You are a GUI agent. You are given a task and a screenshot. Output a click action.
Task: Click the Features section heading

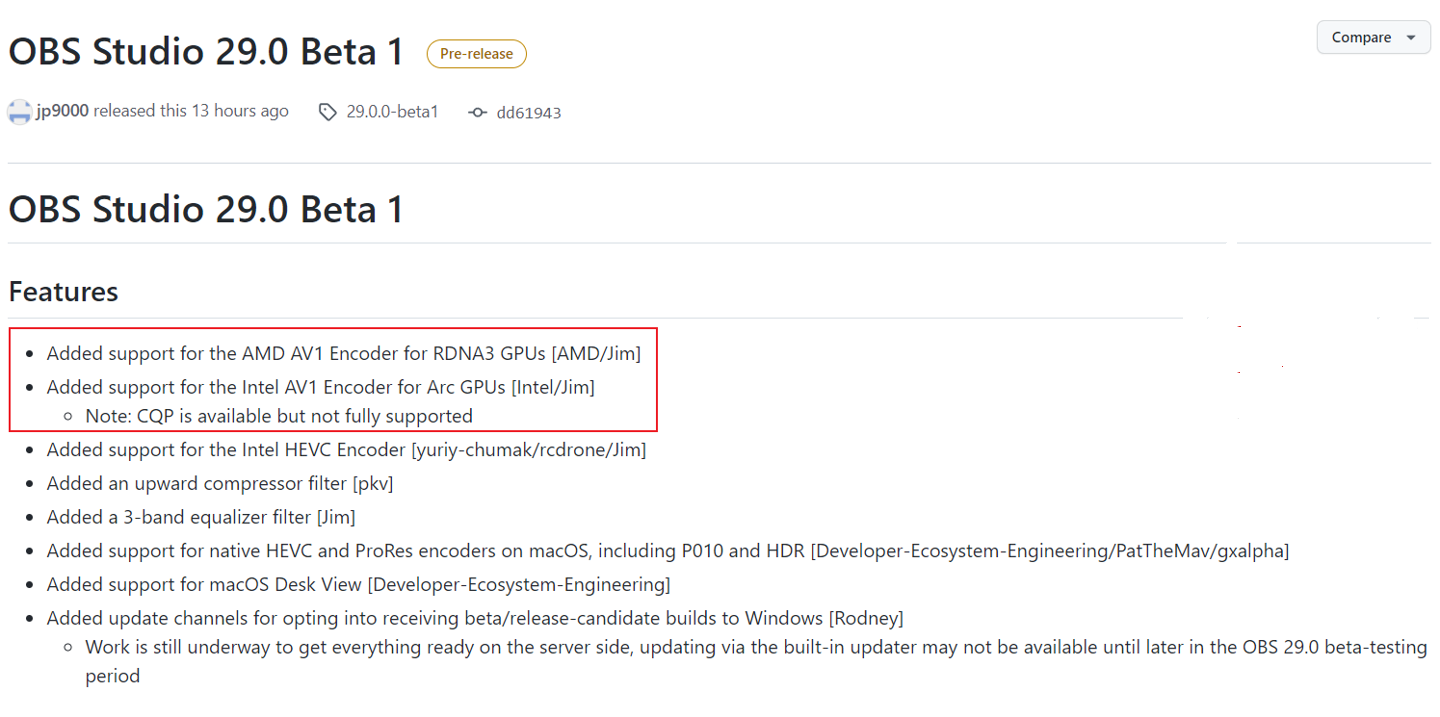63,292
